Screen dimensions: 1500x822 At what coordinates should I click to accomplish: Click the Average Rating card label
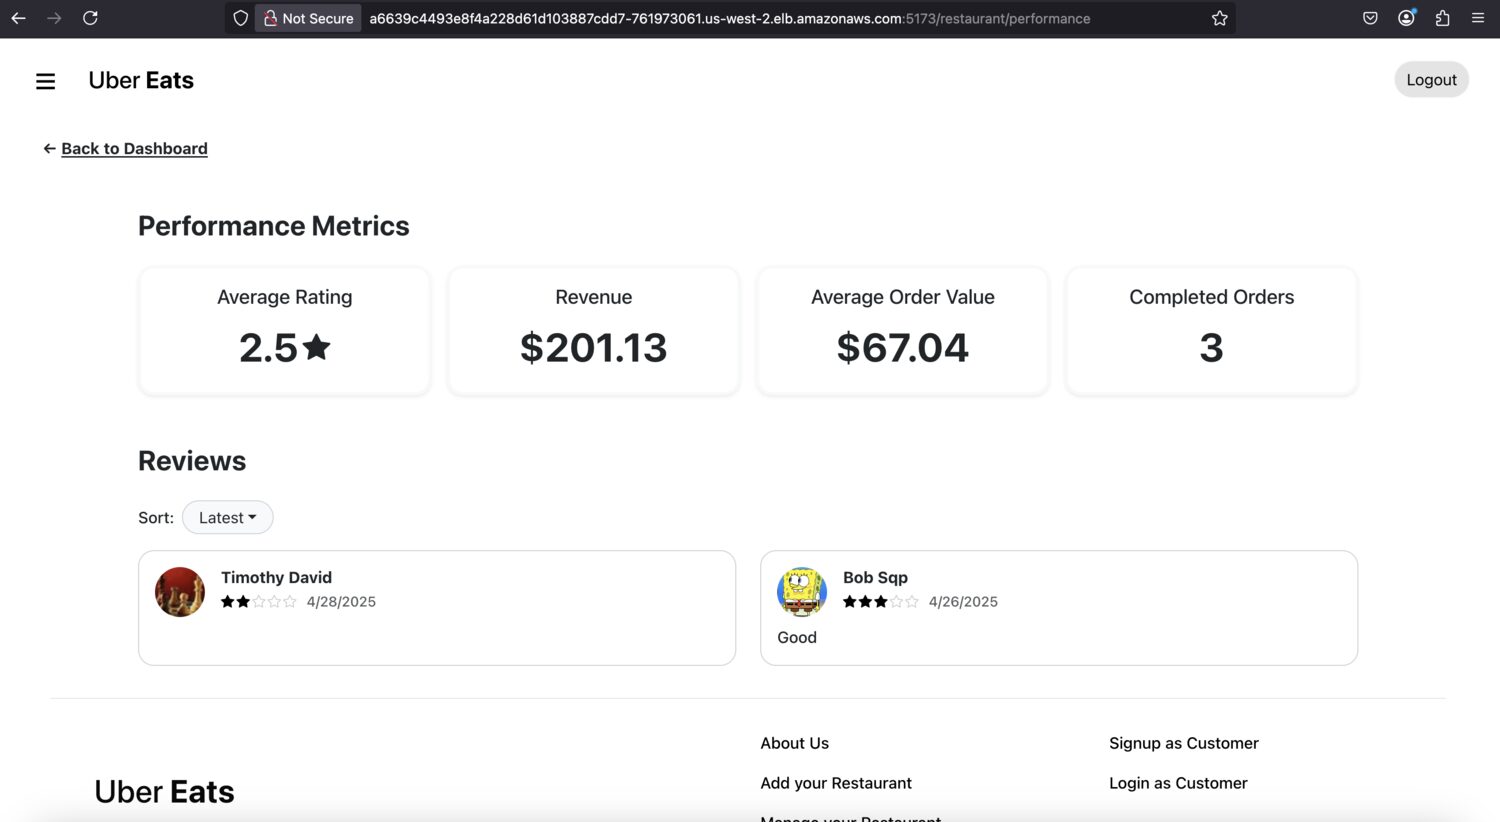click(x=285, y=297)
